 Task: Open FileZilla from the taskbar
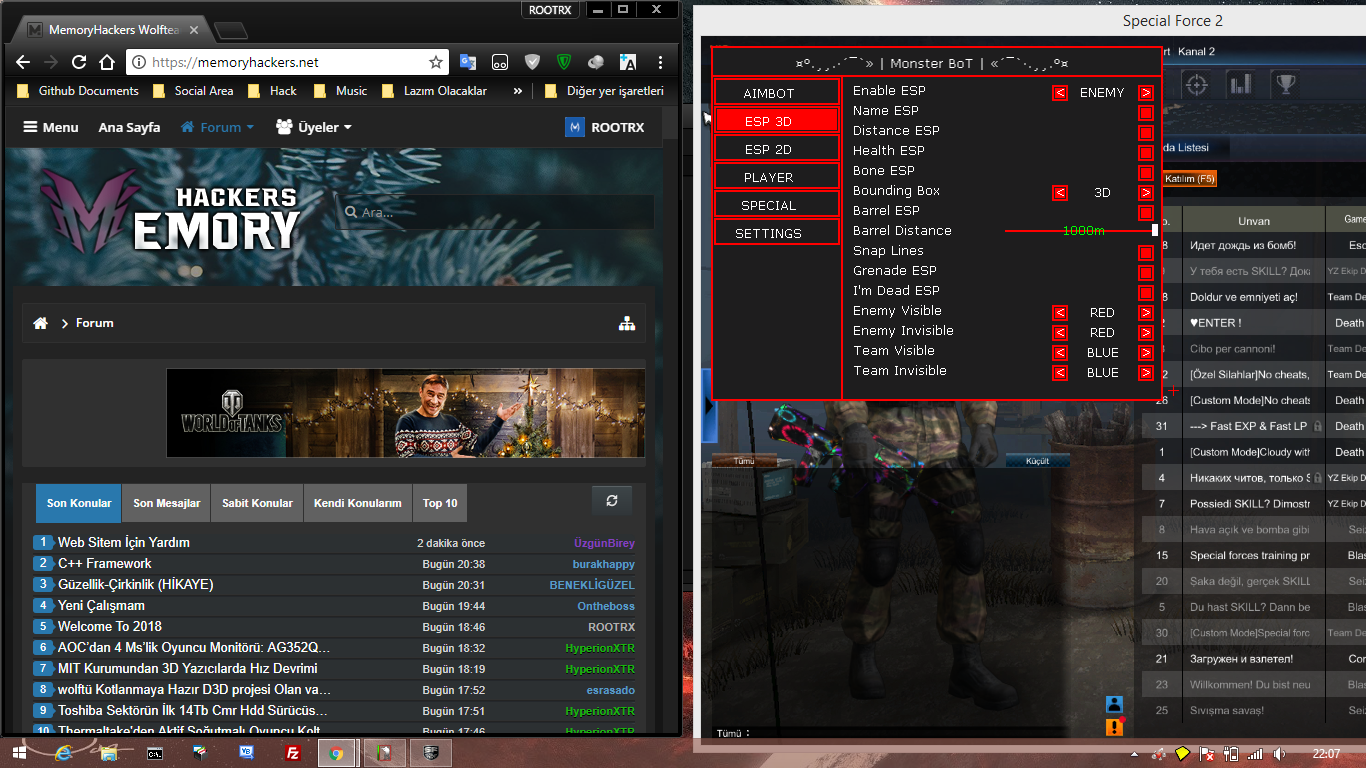pos(294,752)
